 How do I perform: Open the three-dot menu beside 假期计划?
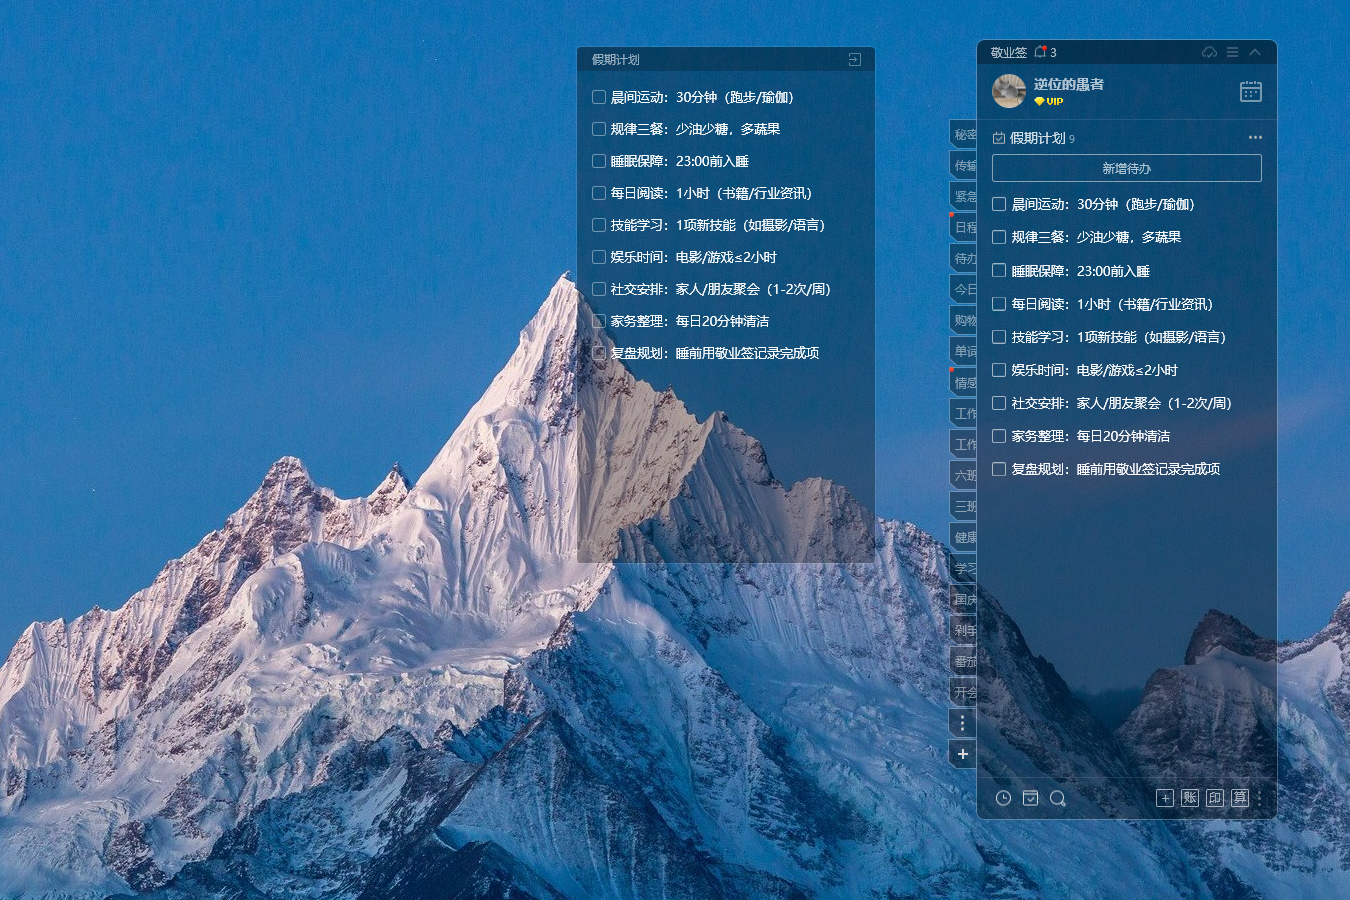[x=1255, y=138]
